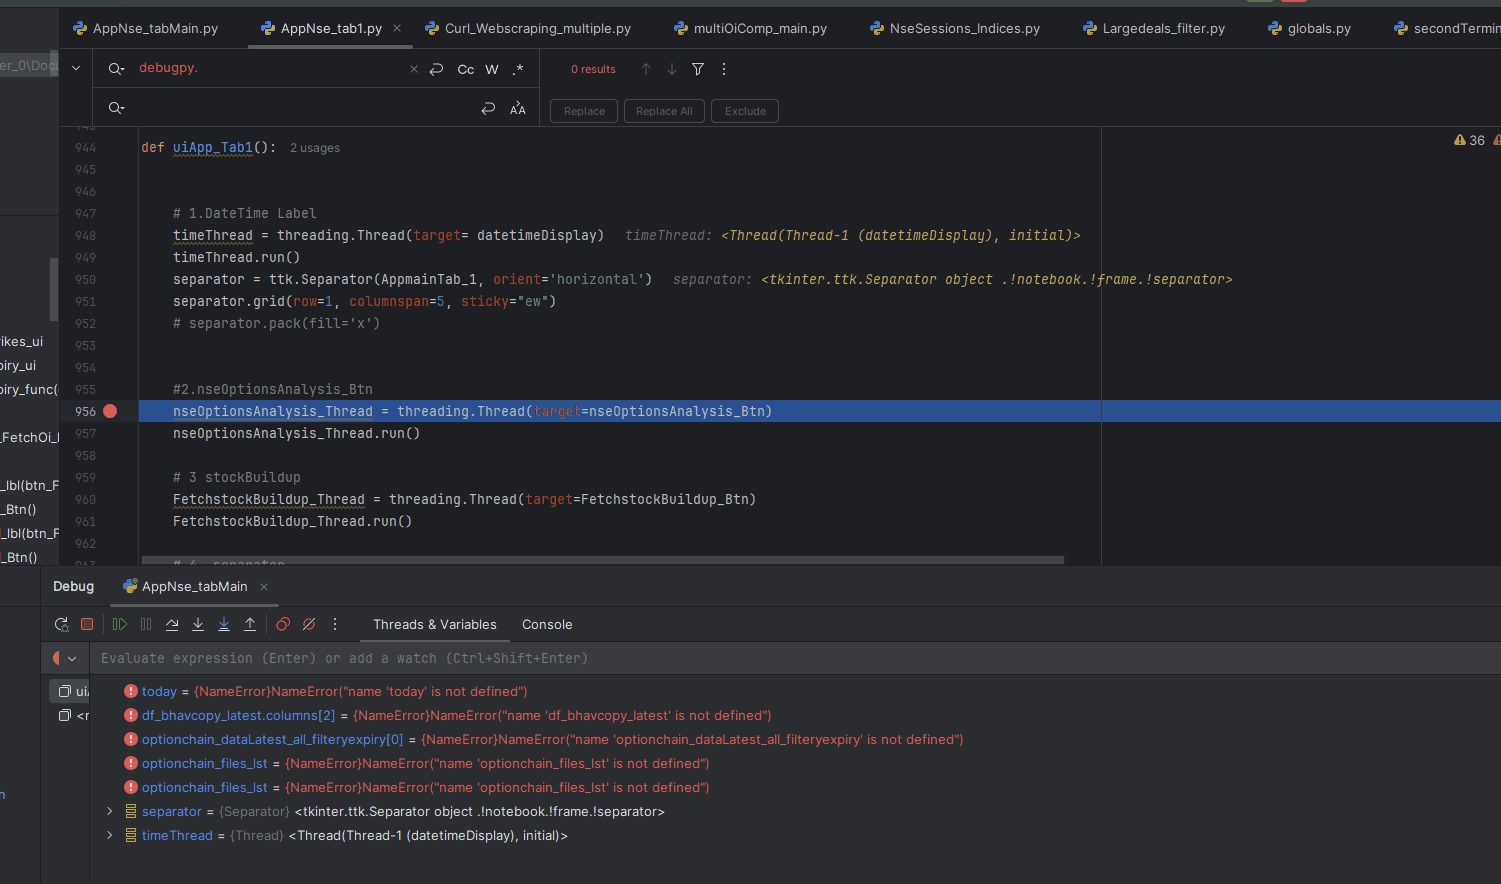Enable the Regex (.*) search option
1501x884 pixels.
[x=517, y=69]
